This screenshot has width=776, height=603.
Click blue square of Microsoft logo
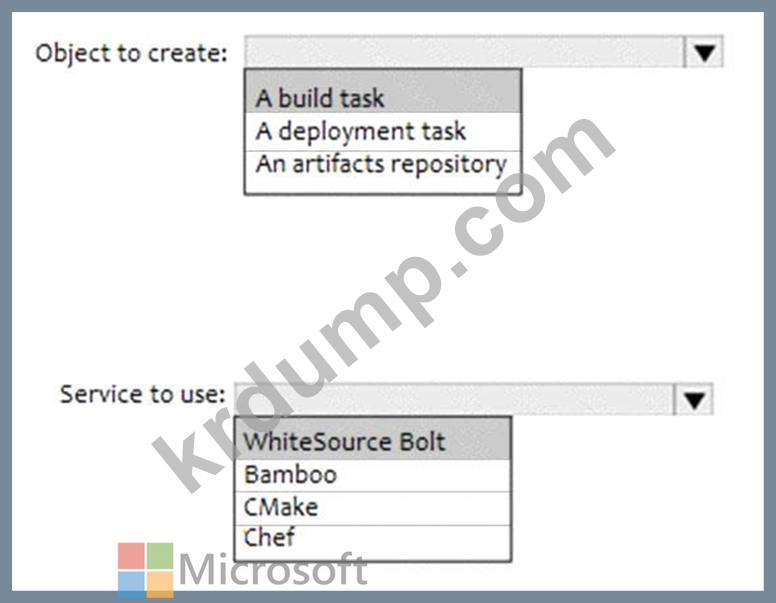coord(130,583)
